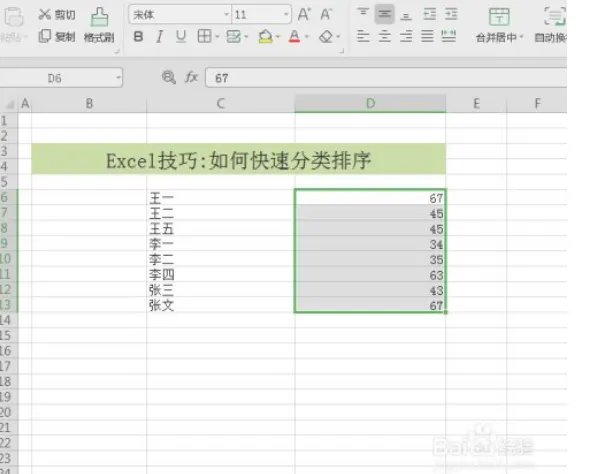This screenshot has width=598, height=474.
Task: Decrease font size with smaller A
Action: point(326,14)
